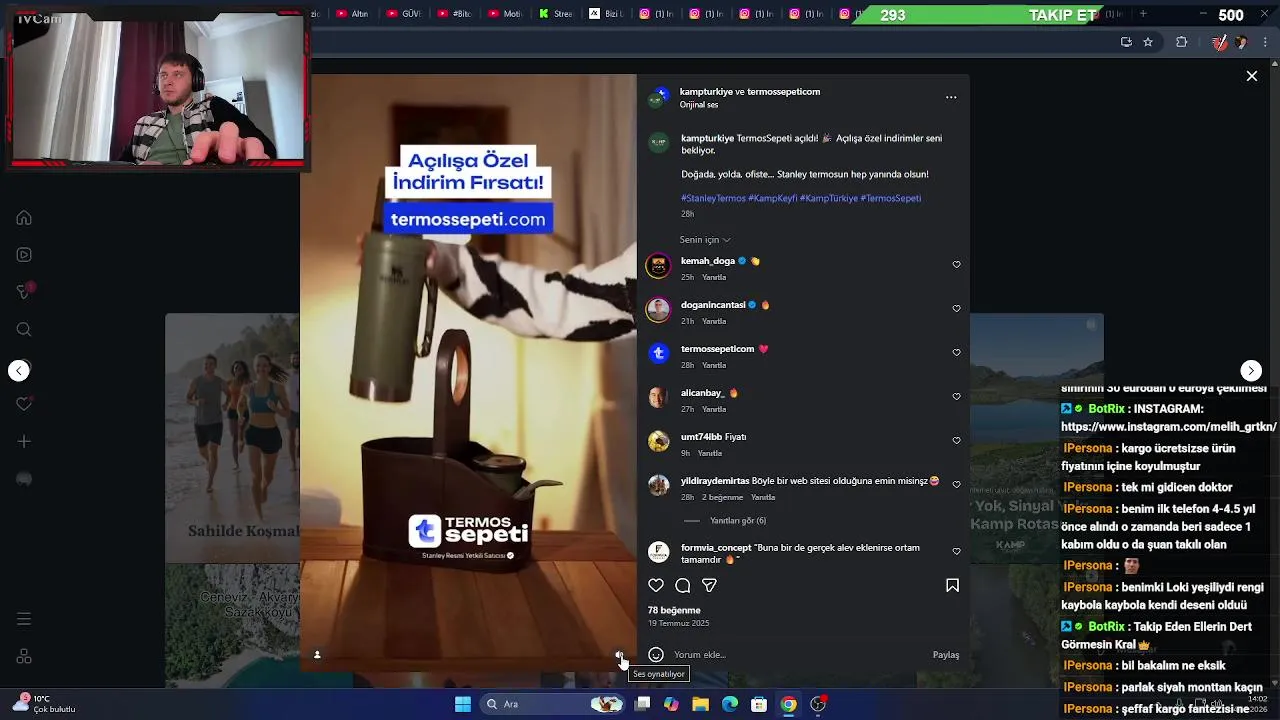Like umt74ibb's Fiyatı comment
The height and width of the screenshot is (720, 1280).
pyautogui.click(x=956, y=441)
